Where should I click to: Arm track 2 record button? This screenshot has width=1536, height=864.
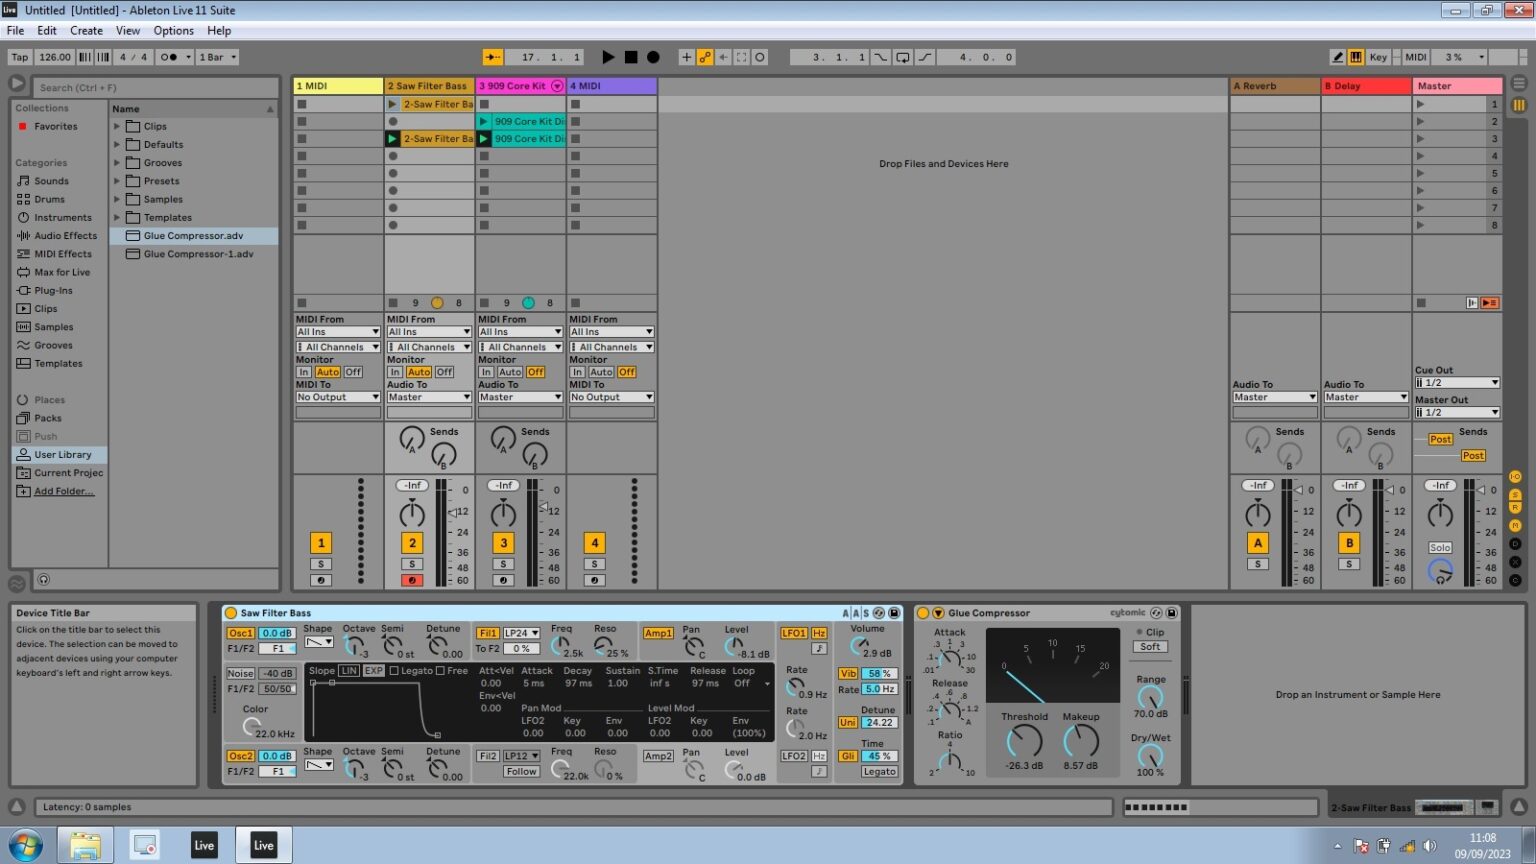[412, 580]
